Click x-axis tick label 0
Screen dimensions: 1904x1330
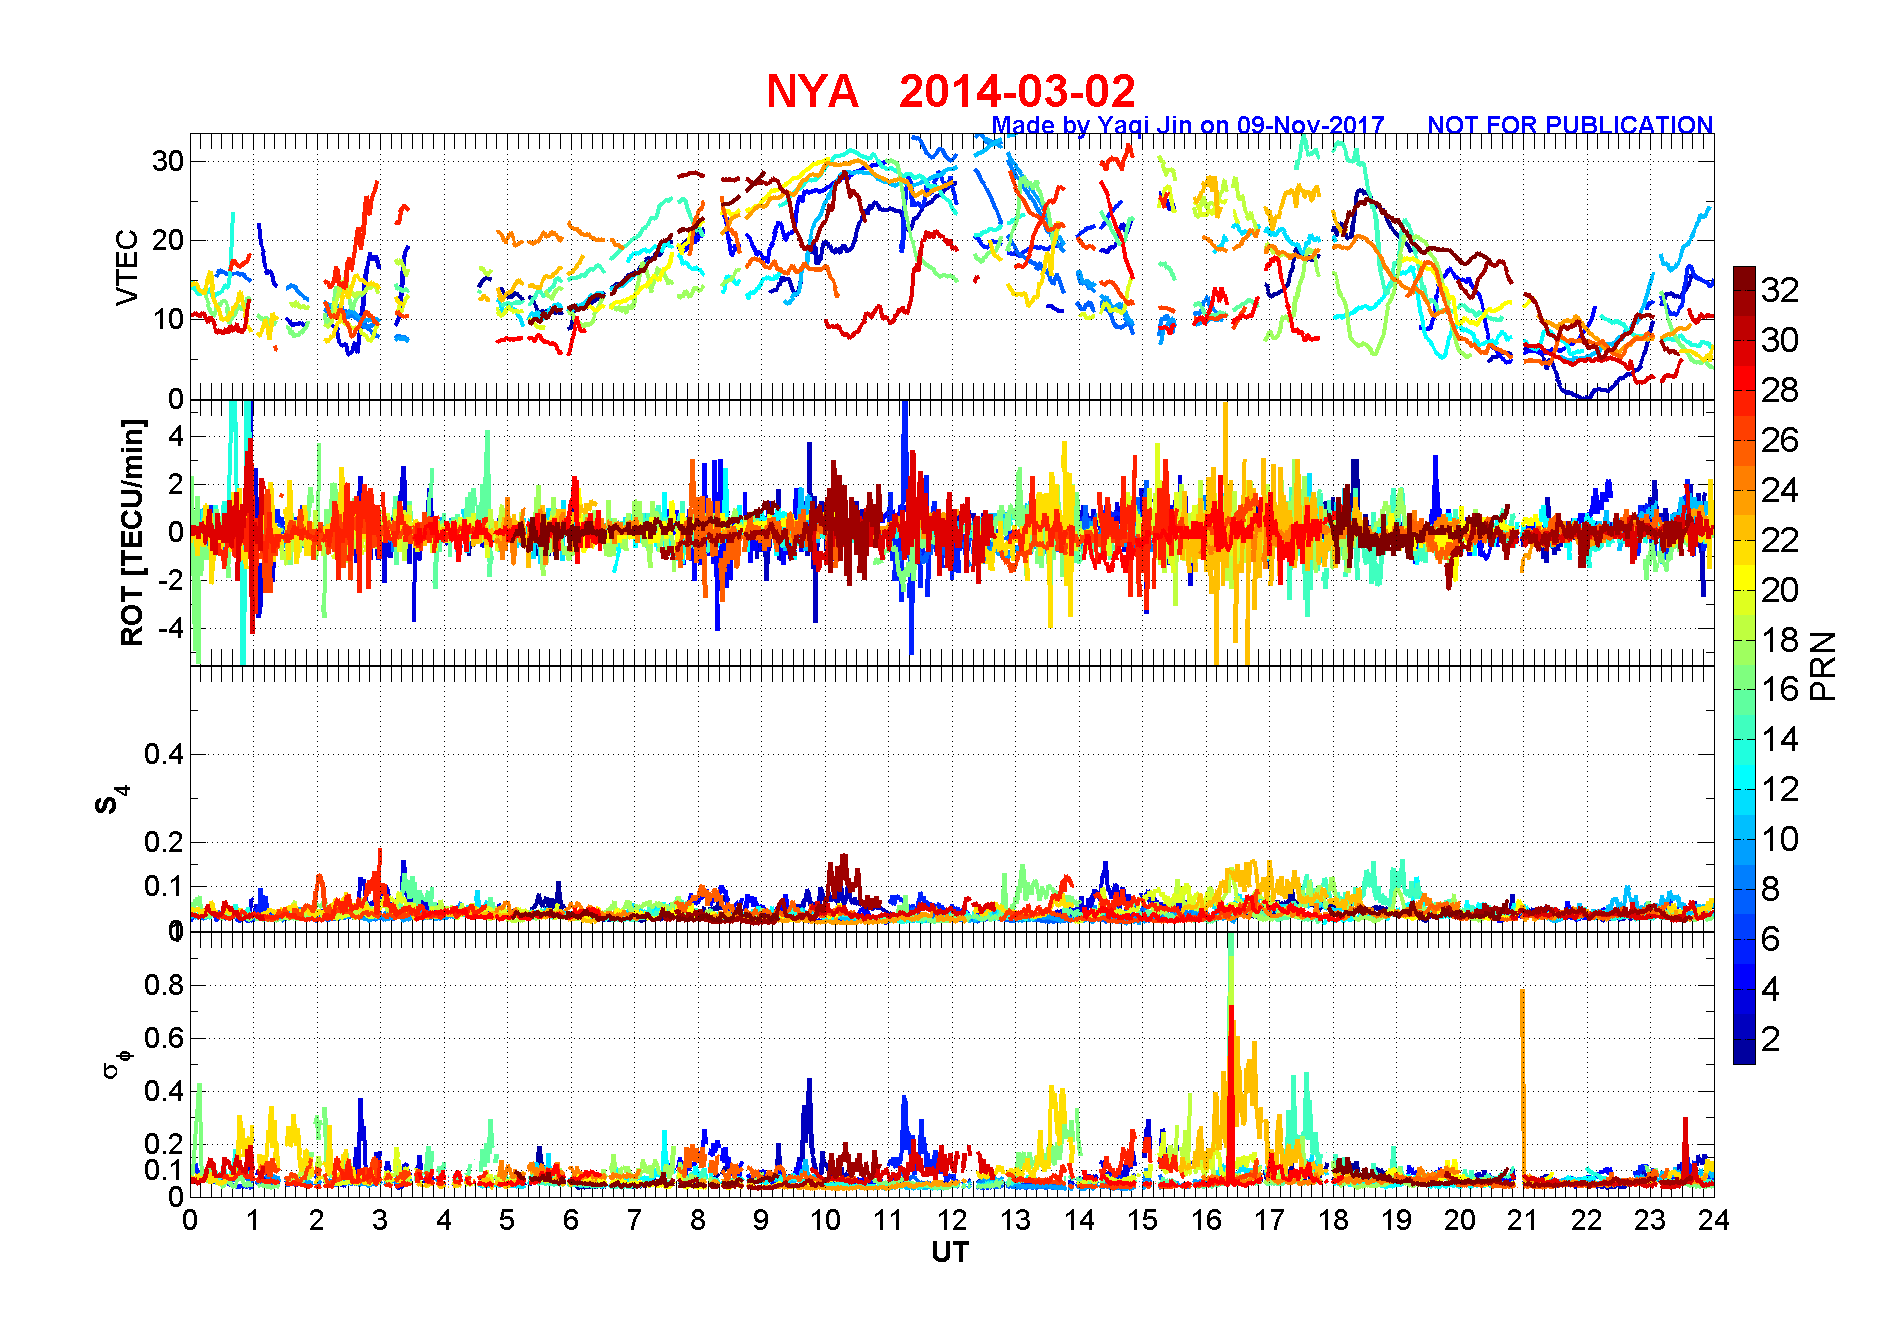click(190, 1220)
